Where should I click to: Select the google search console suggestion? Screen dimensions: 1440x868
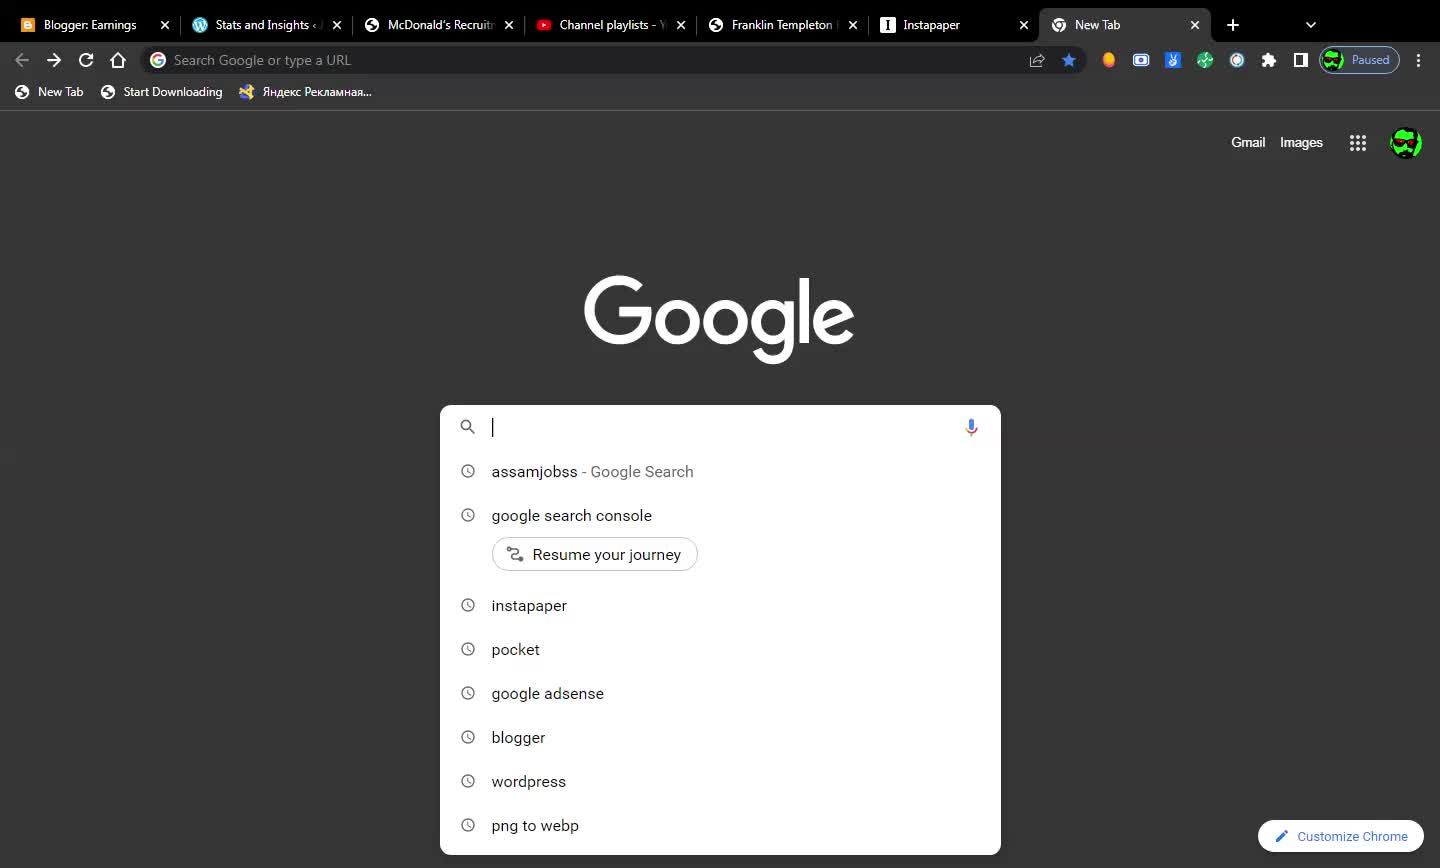pos(720,516)
